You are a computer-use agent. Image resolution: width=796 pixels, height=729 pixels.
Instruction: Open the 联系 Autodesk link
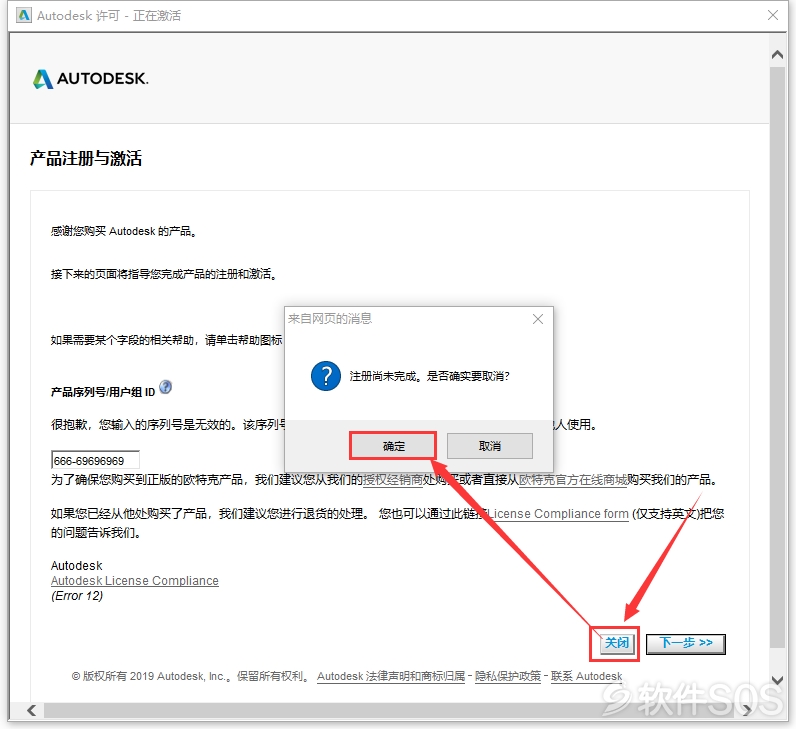(586, 676)
